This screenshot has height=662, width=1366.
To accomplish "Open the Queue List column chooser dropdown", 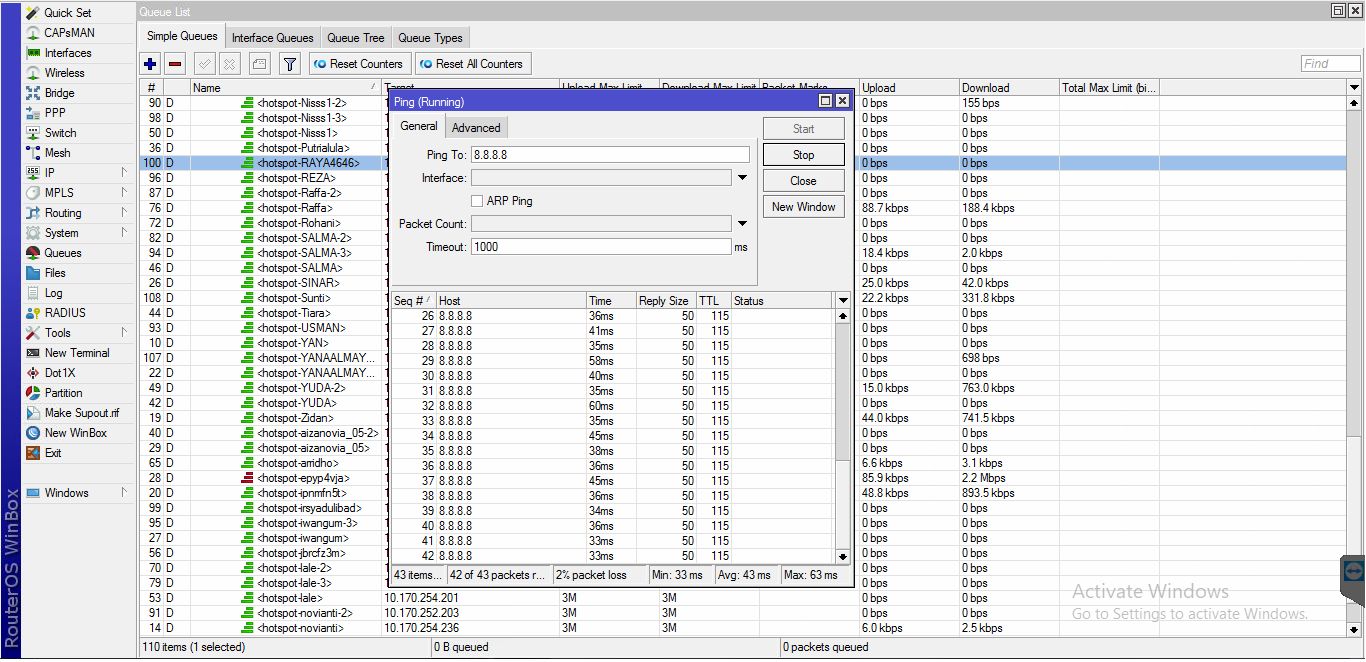I will [1354, 88].
